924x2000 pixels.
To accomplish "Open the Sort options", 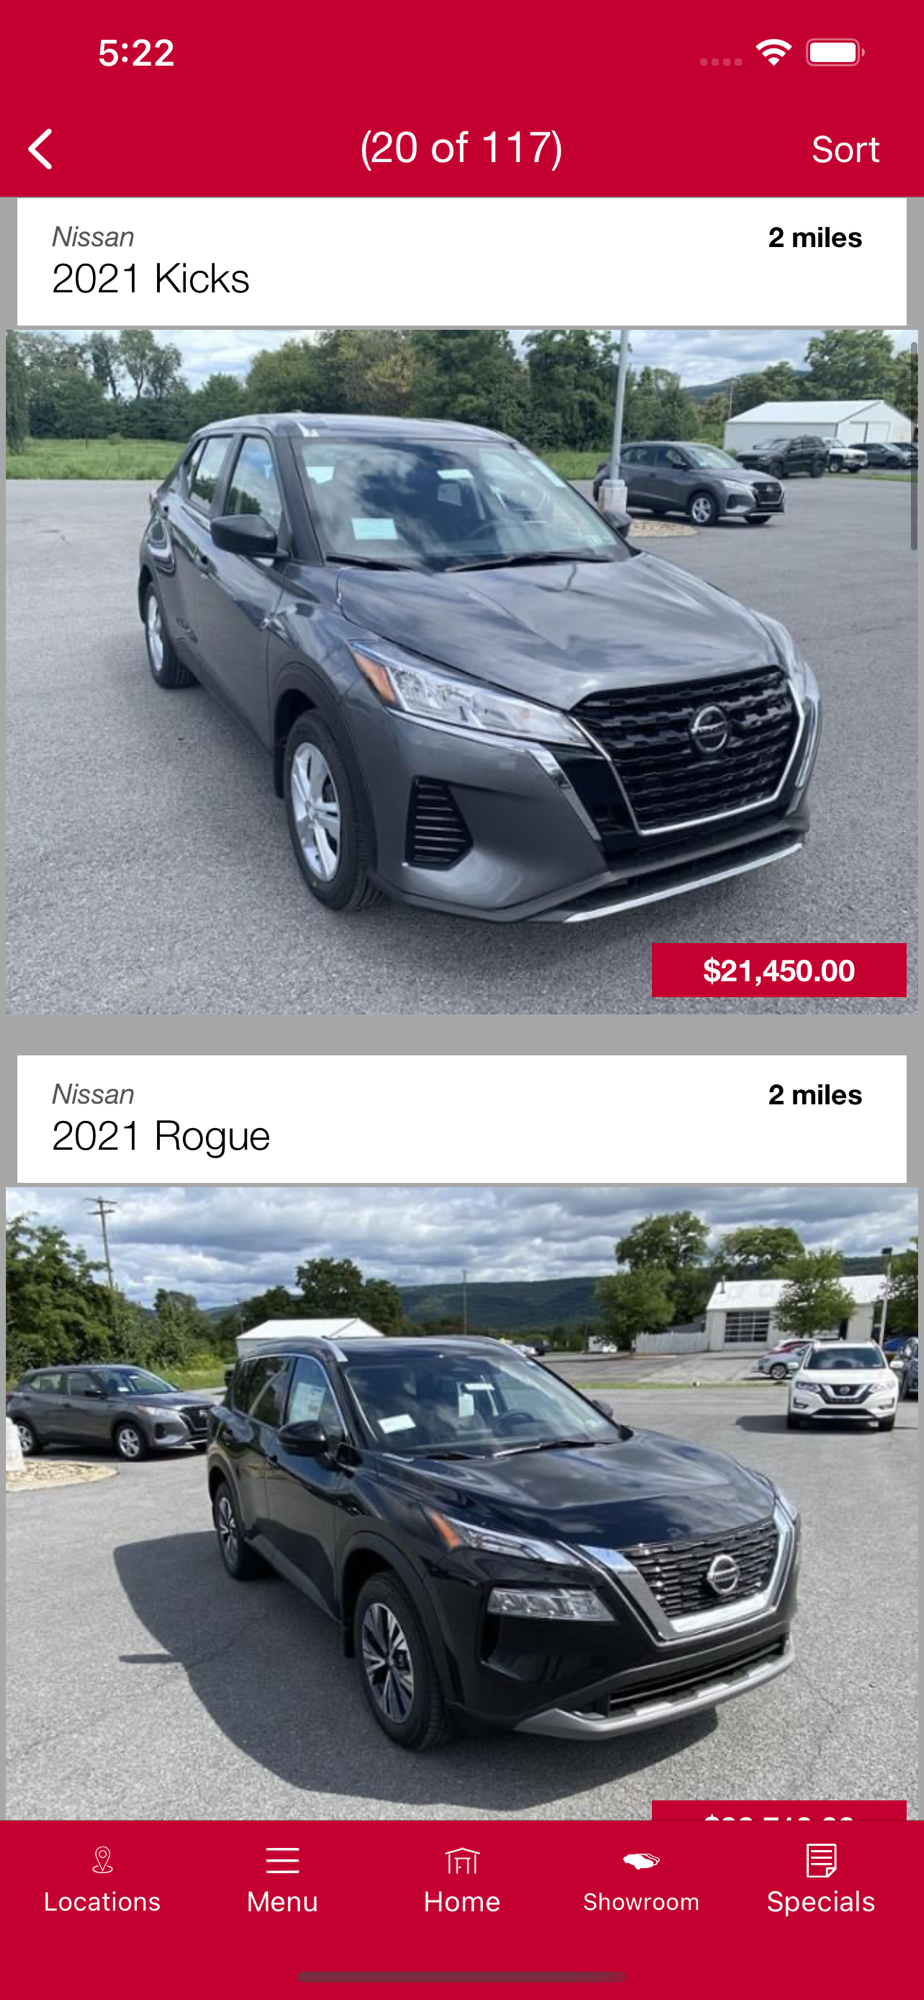I will (845, 149).
